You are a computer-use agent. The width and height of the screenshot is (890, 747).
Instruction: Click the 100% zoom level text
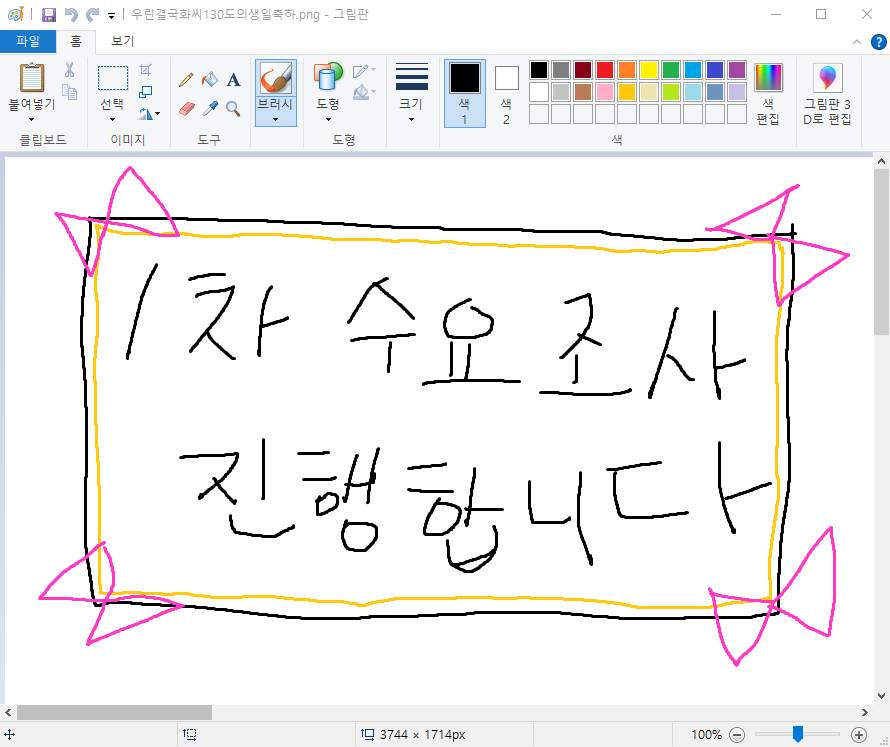(706, 735)
